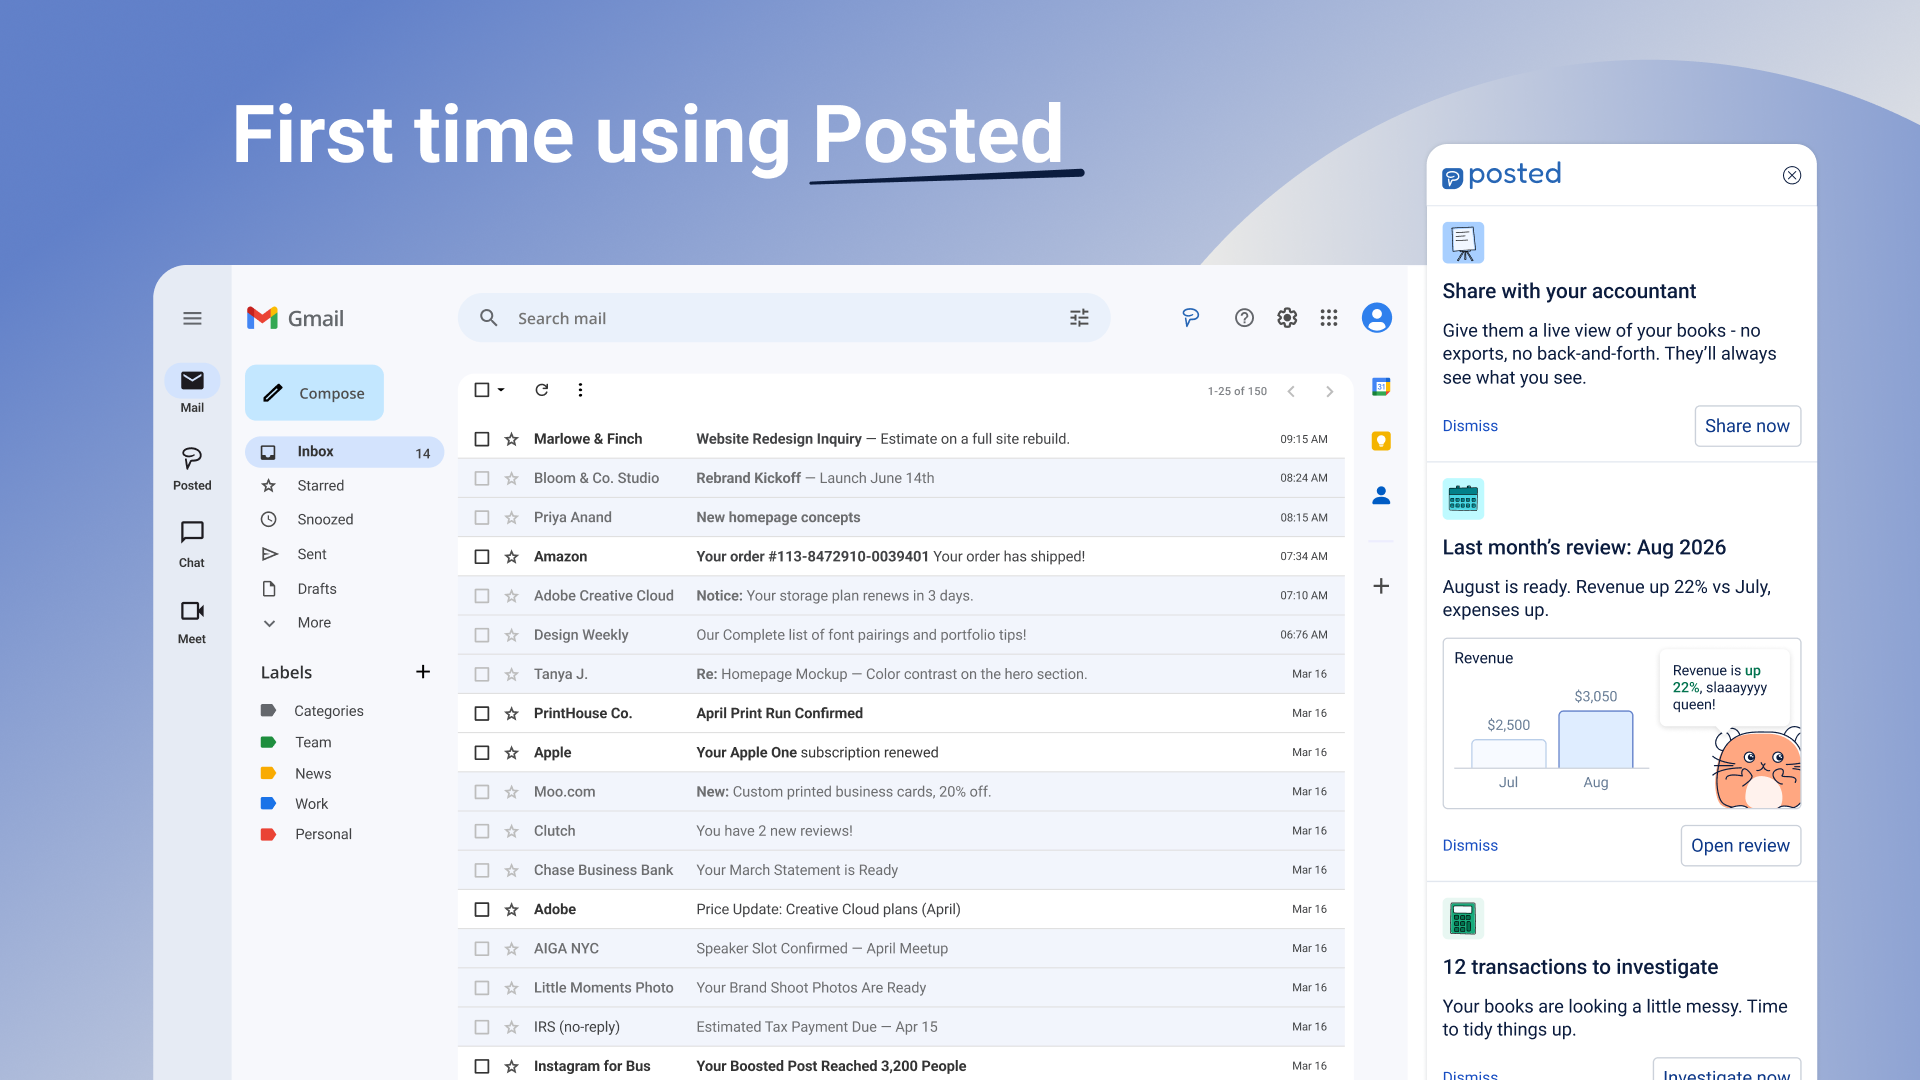Select the red Personal label
Viewport: 1920px width, 1080px height.
(323, 834)
